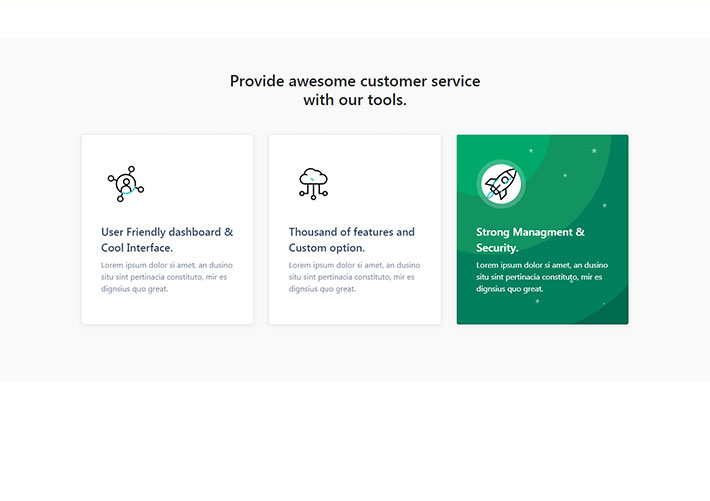This screenshot has height=501, width=710.
Task: Click "Provide awesome customer service" heading line
Action: [355, 81]
